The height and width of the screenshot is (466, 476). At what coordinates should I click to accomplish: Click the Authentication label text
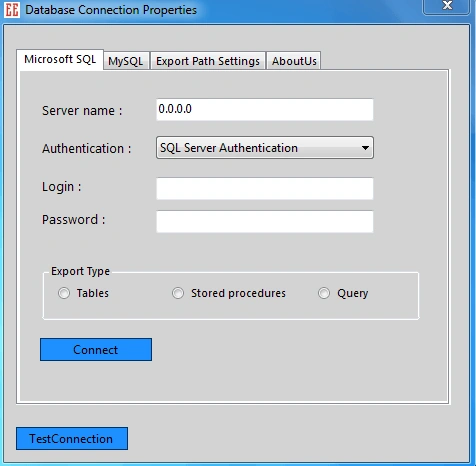[x=87, y=149]
